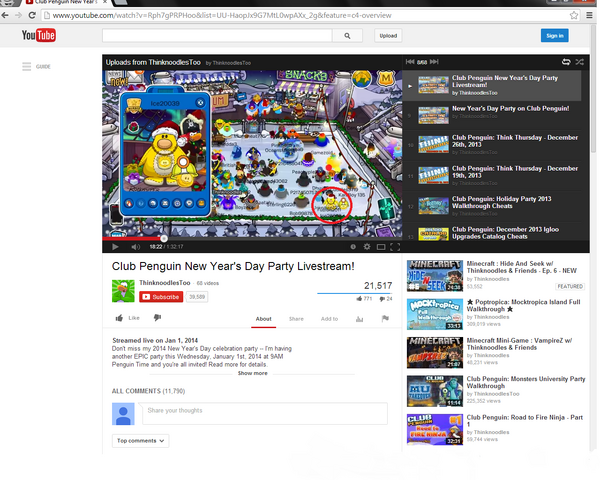This screenshot has width=600, height=480.
Task: Click the YouTube search input field
Action: point(217,36)
